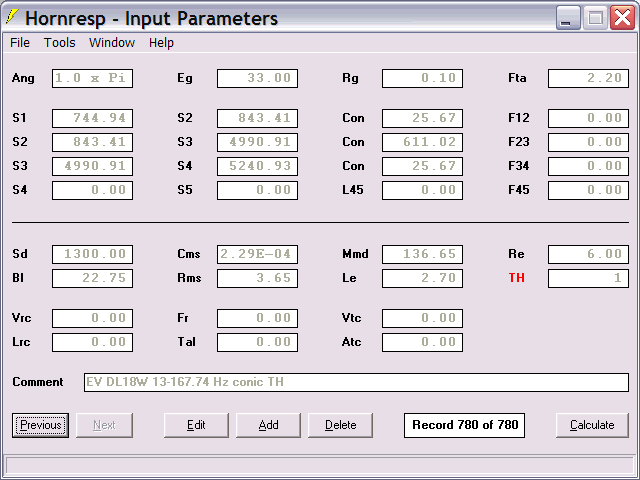Click the Comment field with EV DL18W text
This screenshot has height=480, width=640.
pyautogui.click(x=356, y=382)
